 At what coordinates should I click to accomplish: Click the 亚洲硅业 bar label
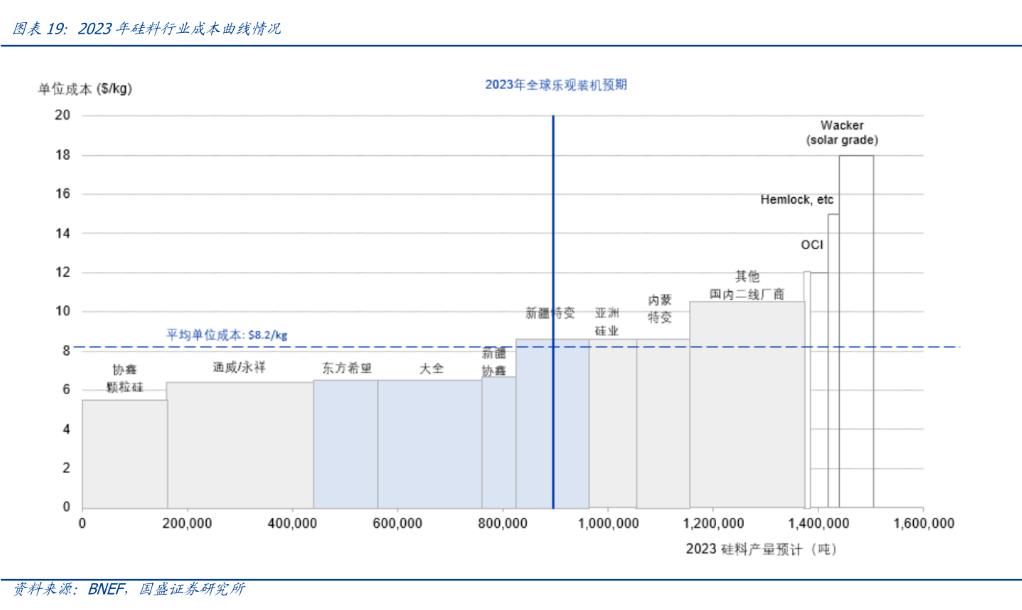607,321
